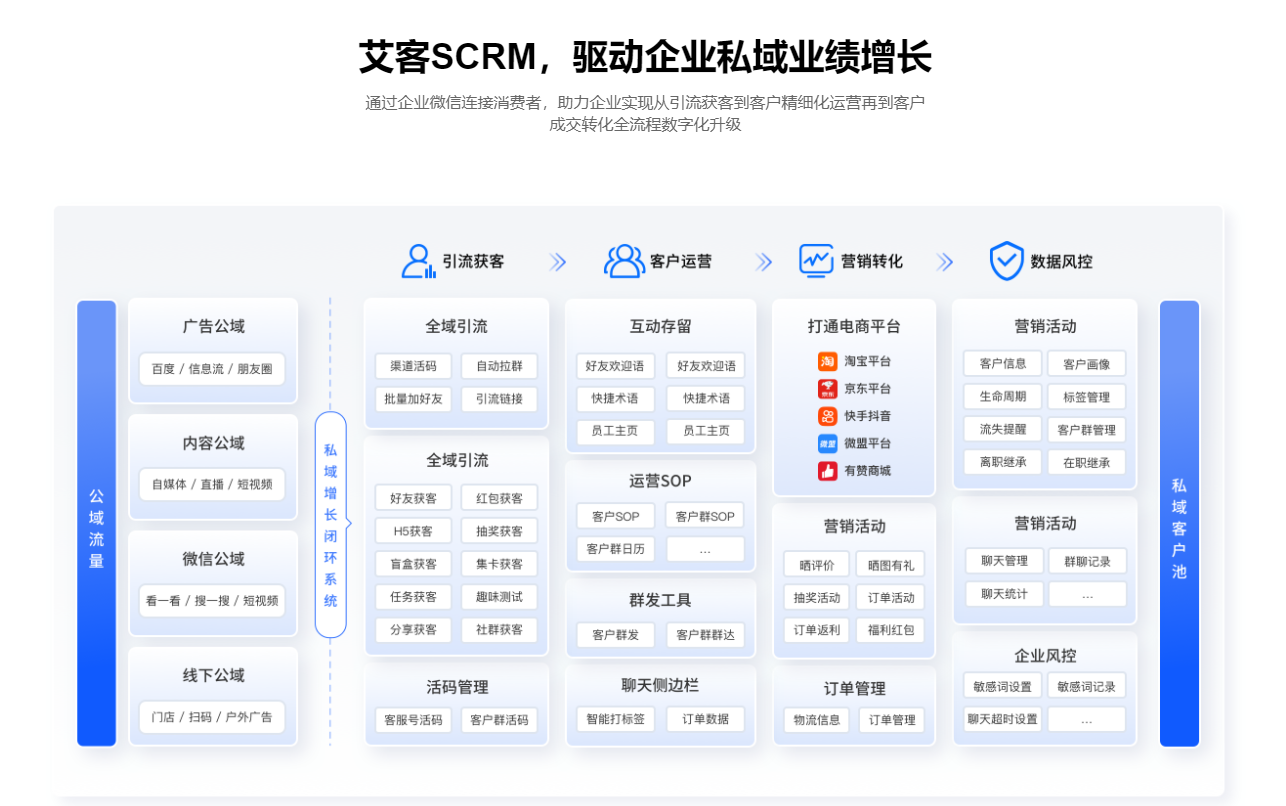Viewport: 1286px width, 806px height.
Task: Click the 数据风控 shield checkmark icon
Action: point(1006,261)
